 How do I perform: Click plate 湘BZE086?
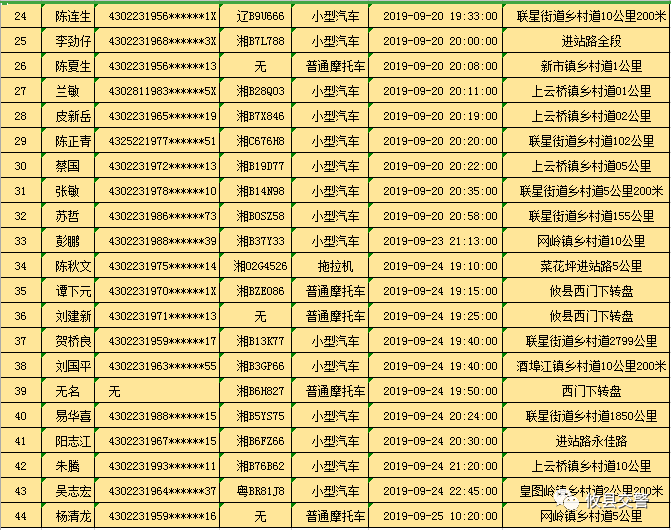[x=260, y=291]
